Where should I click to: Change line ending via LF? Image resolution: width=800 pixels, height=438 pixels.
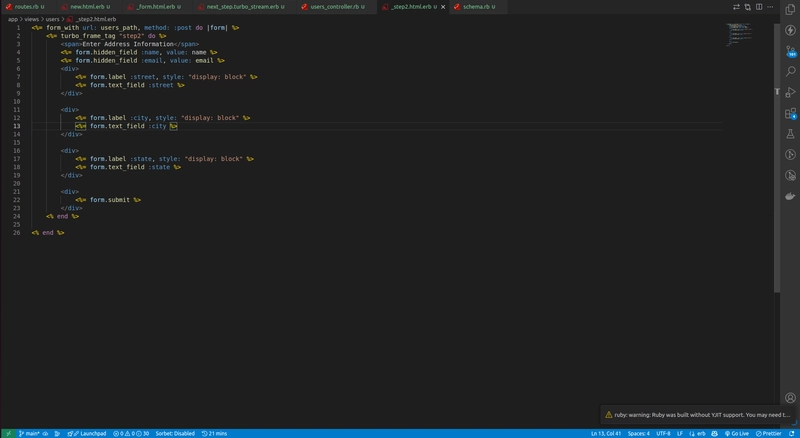coord(680,433)
